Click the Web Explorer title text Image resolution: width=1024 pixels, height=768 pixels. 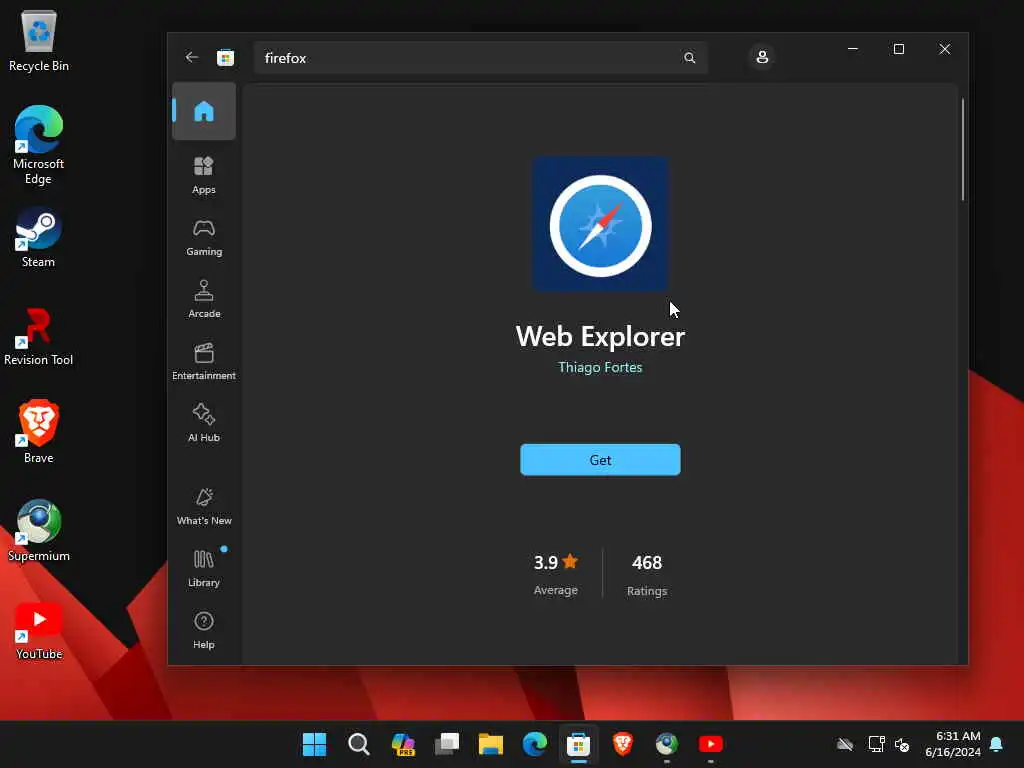click(x=600, y=336)
